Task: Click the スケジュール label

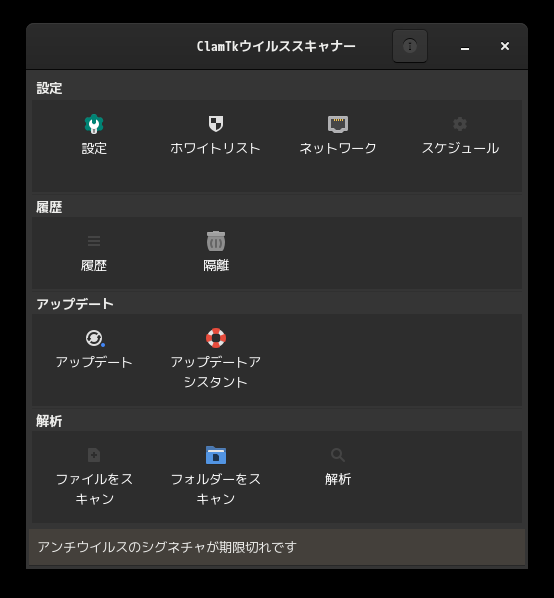Action: [460, 148]
